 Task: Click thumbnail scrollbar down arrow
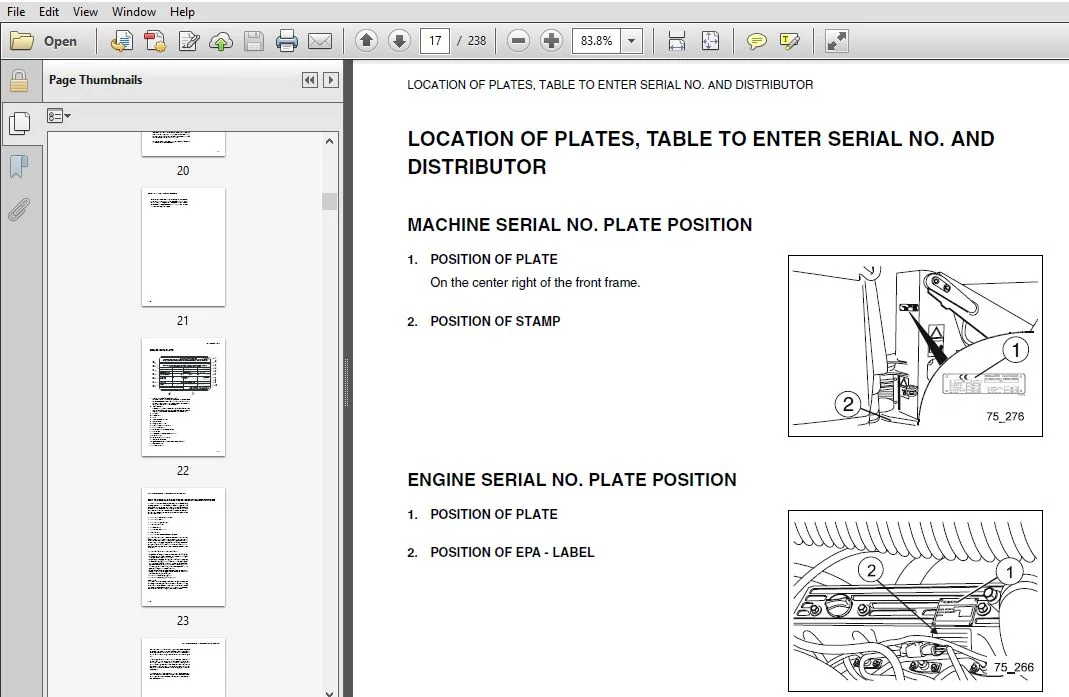pyautogui.click(x=329, y=692)
